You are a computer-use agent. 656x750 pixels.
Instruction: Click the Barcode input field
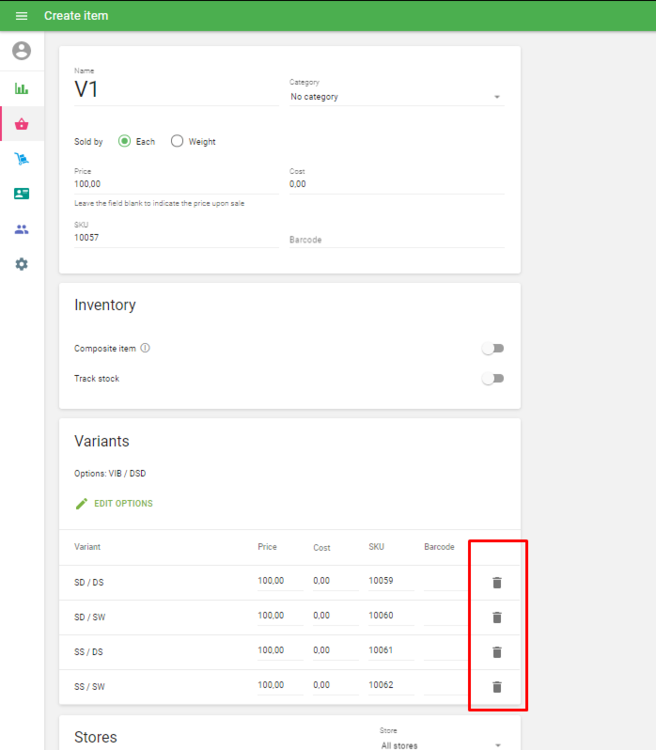(396, 240)
